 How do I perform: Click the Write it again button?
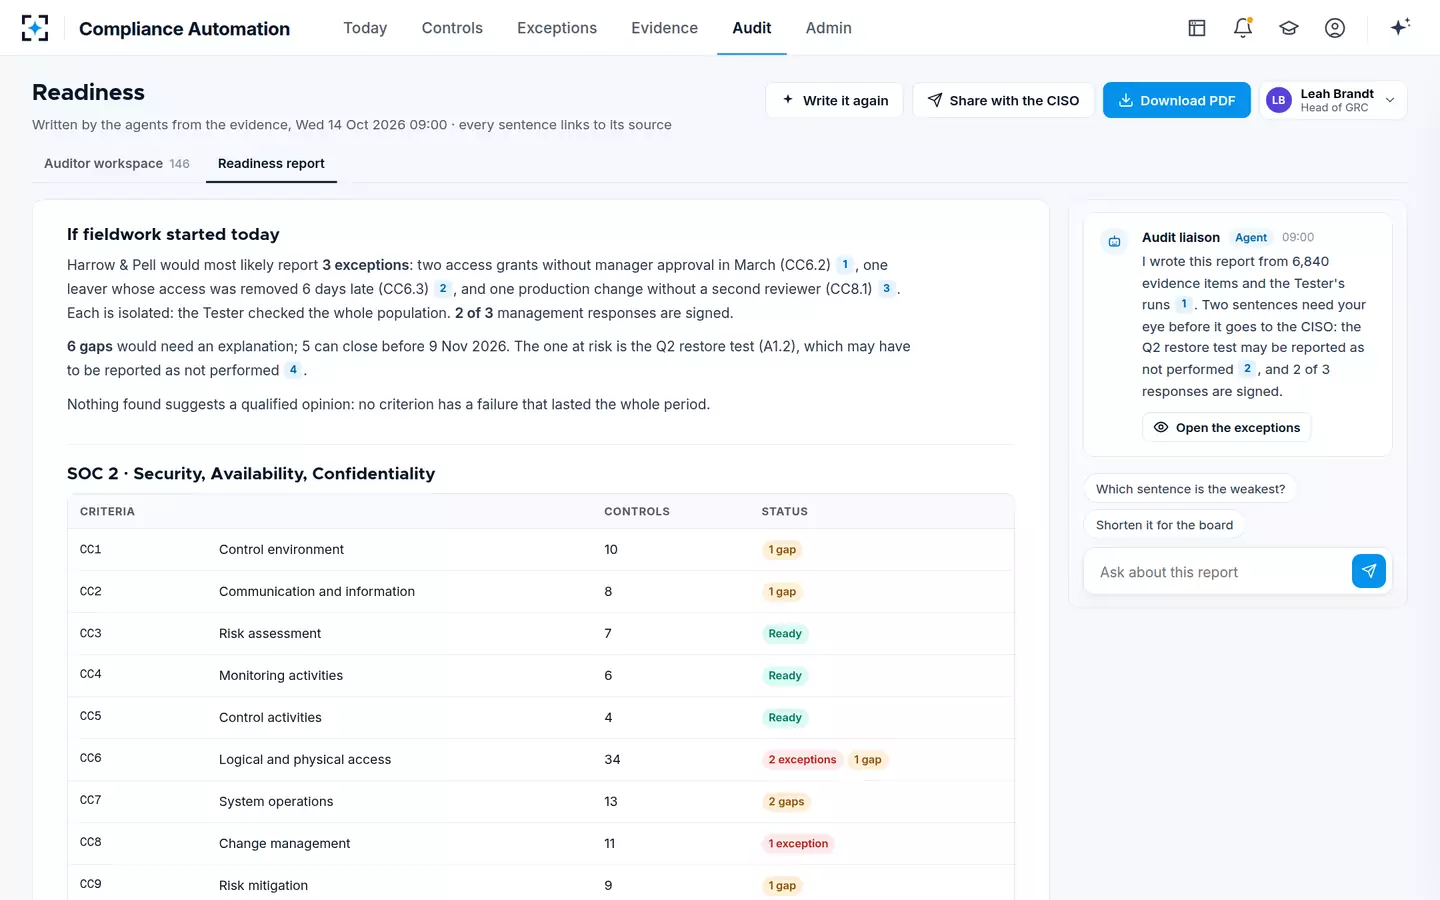[834, 100]
